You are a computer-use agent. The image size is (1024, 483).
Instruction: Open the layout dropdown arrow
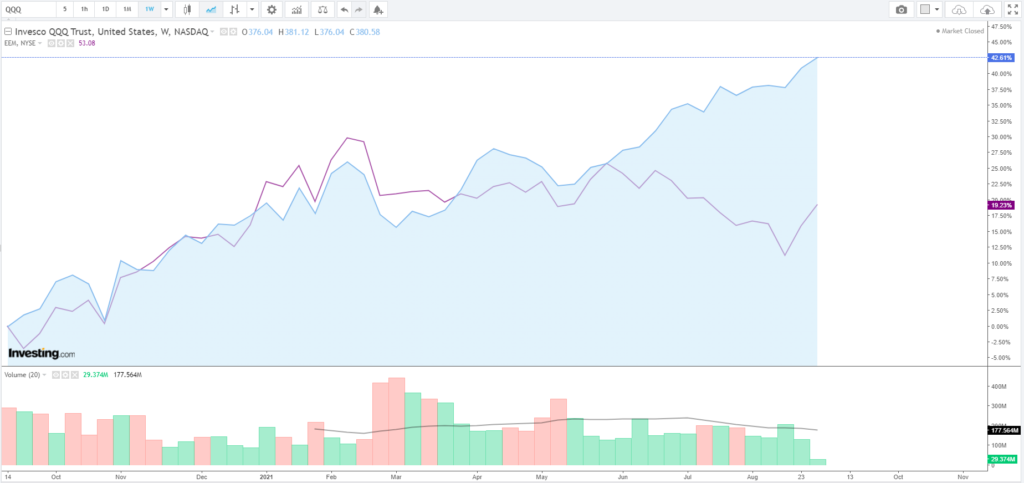point(938,10)
